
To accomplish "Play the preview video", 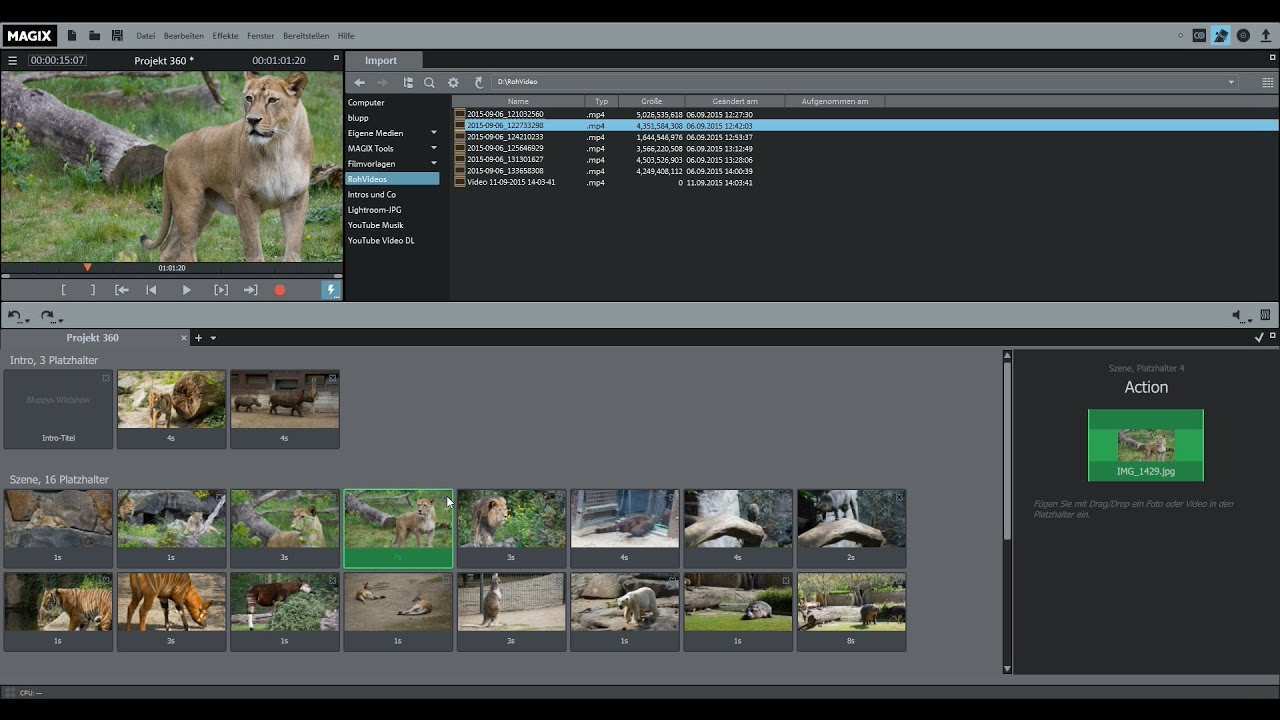I will click(x=186, y=290).
